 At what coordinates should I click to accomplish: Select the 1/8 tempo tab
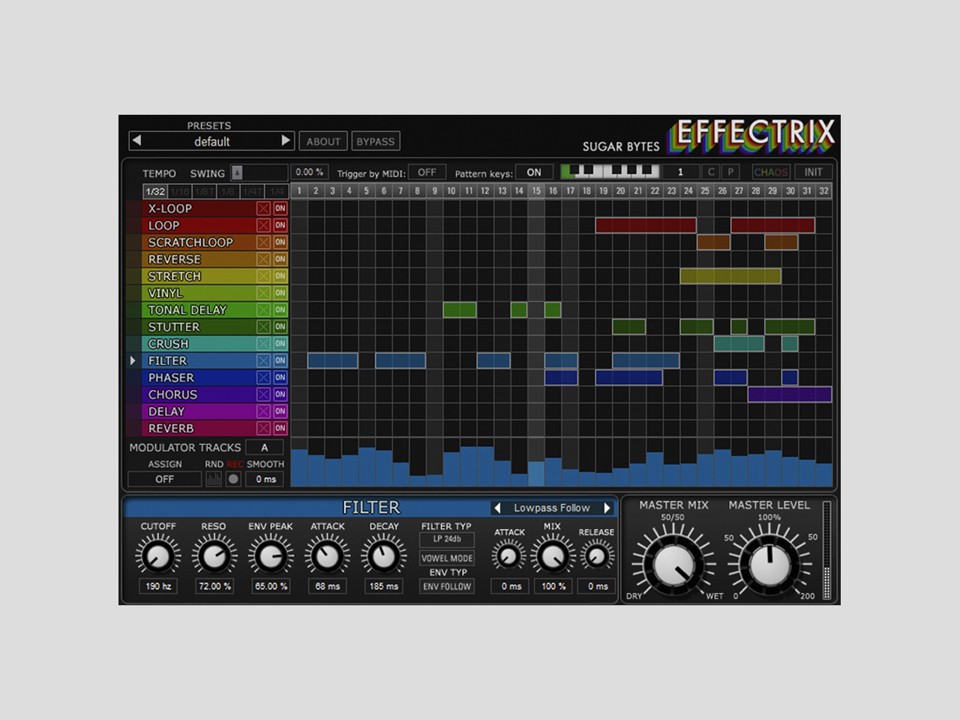coord(228,192)
